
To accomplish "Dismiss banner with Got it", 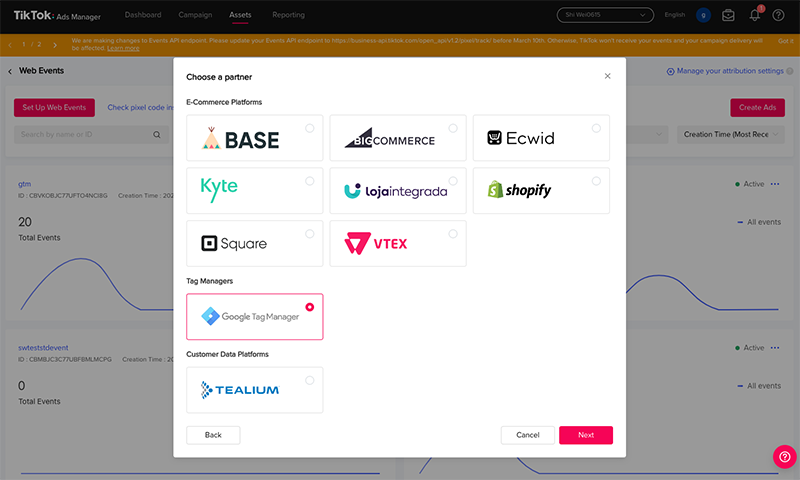I will click(786, 41).
